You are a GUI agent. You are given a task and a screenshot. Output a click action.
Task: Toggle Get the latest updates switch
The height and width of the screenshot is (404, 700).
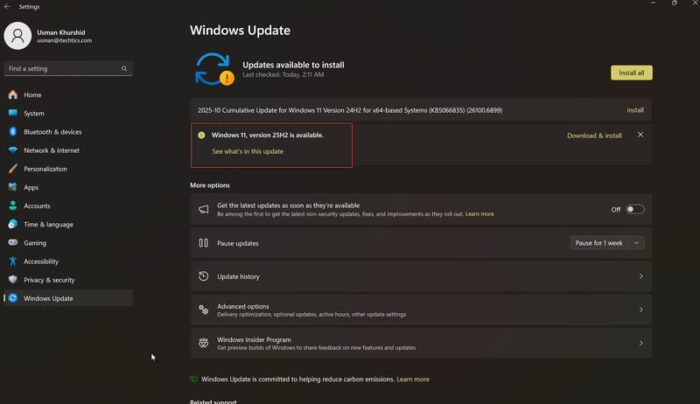635,209
